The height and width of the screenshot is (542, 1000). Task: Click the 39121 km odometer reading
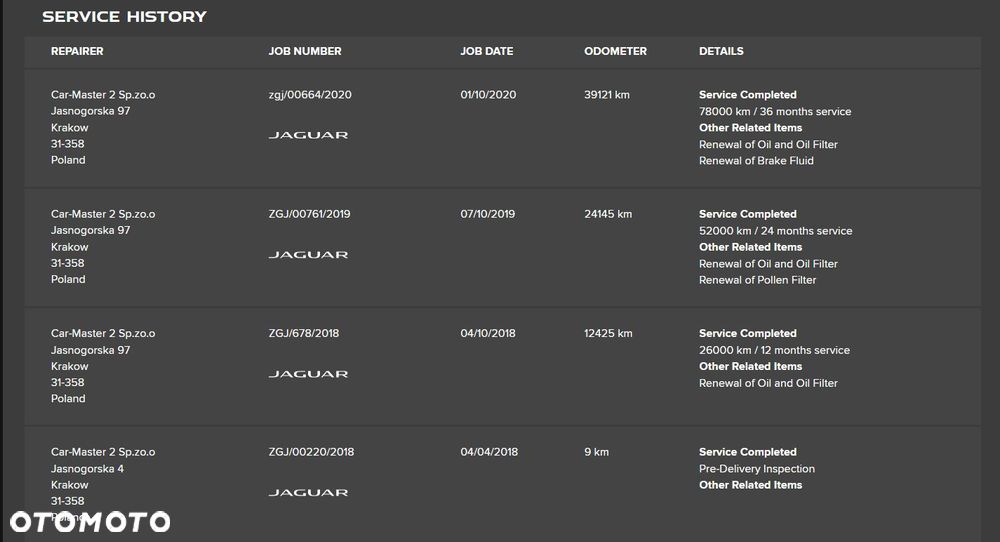[x=607, y=95]
